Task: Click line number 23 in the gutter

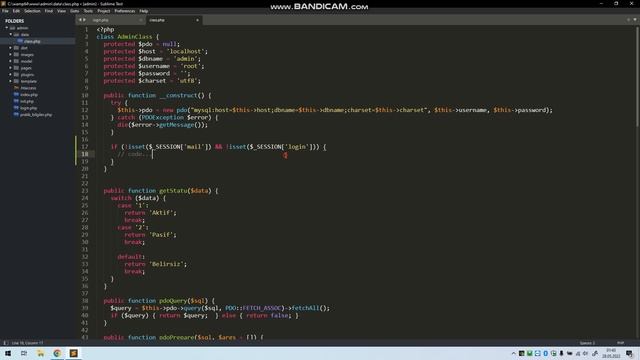Action: pyautogui.click(x=84, y=191)
